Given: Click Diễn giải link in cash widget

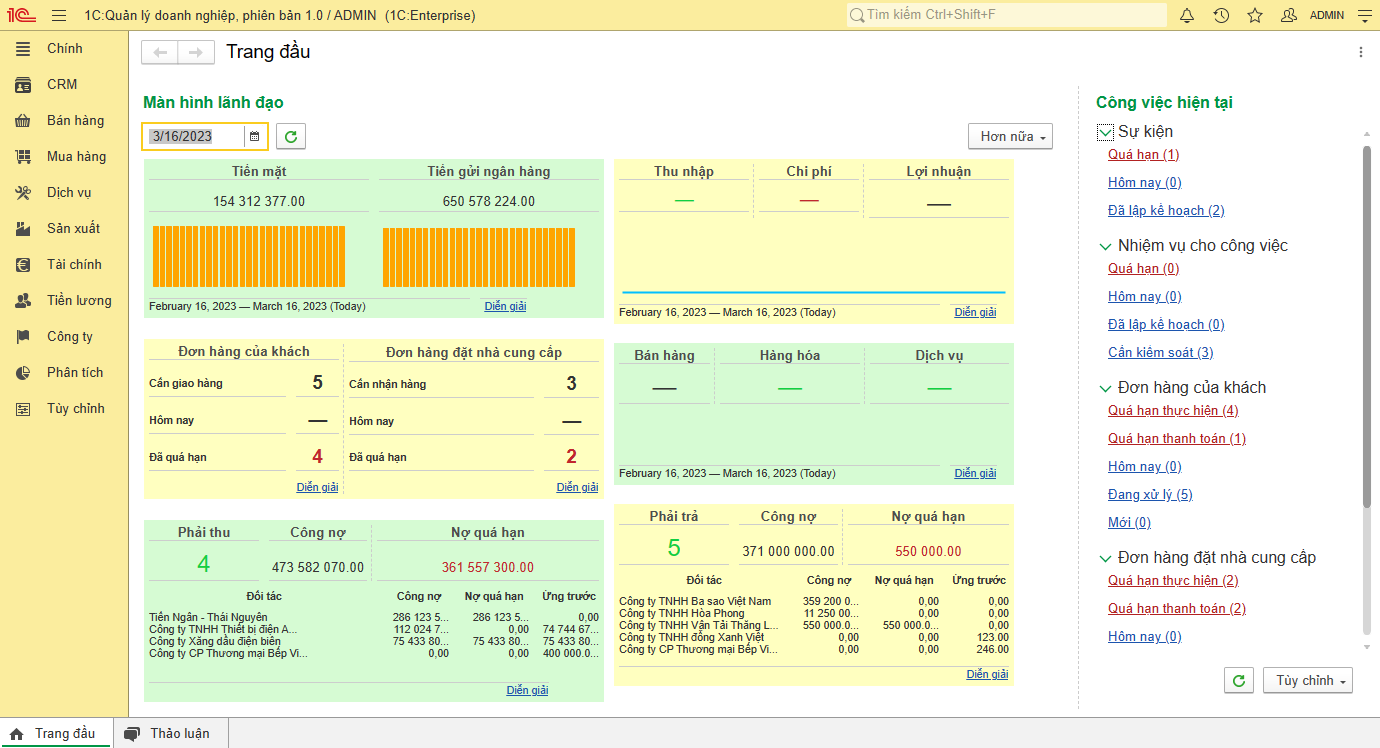Looking at the screenshot, I should [x=505, y=306].
